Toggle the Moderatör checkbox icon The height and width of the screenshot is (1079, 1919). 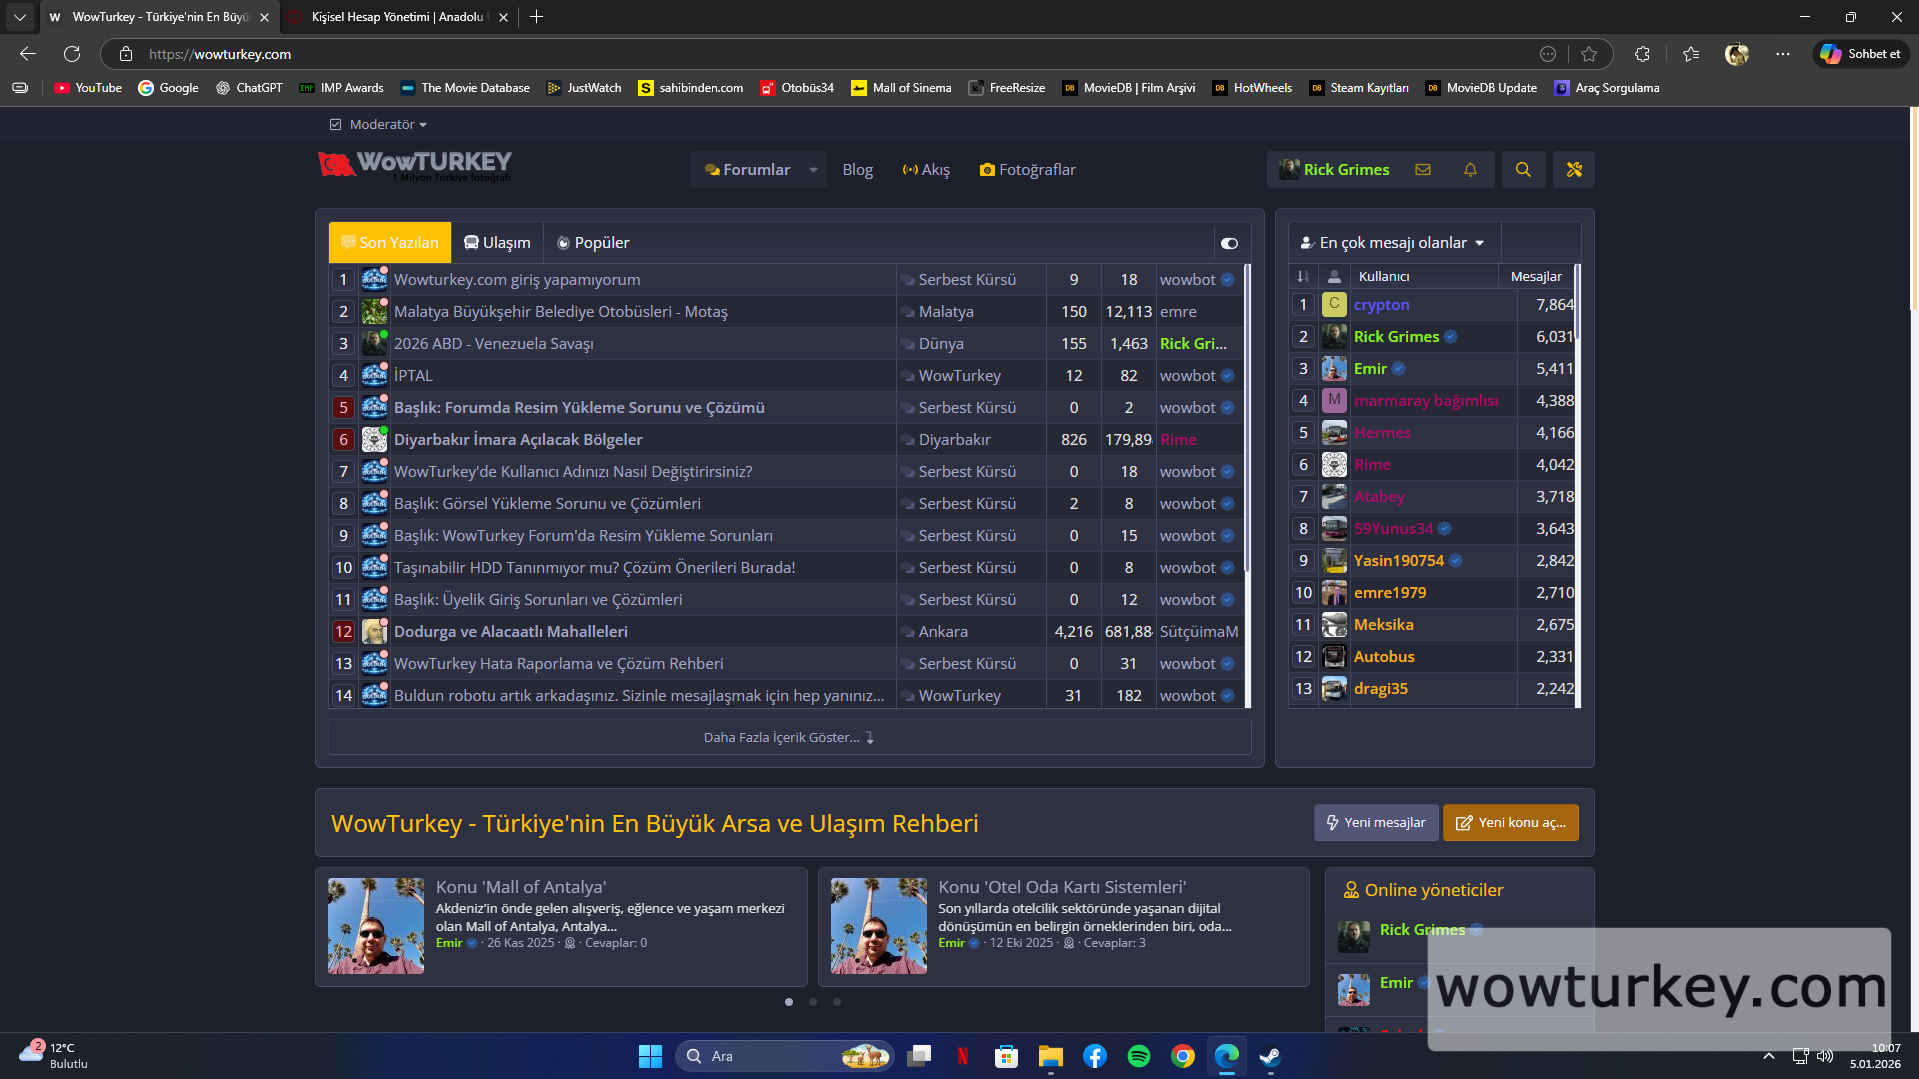tap(335, 125)
